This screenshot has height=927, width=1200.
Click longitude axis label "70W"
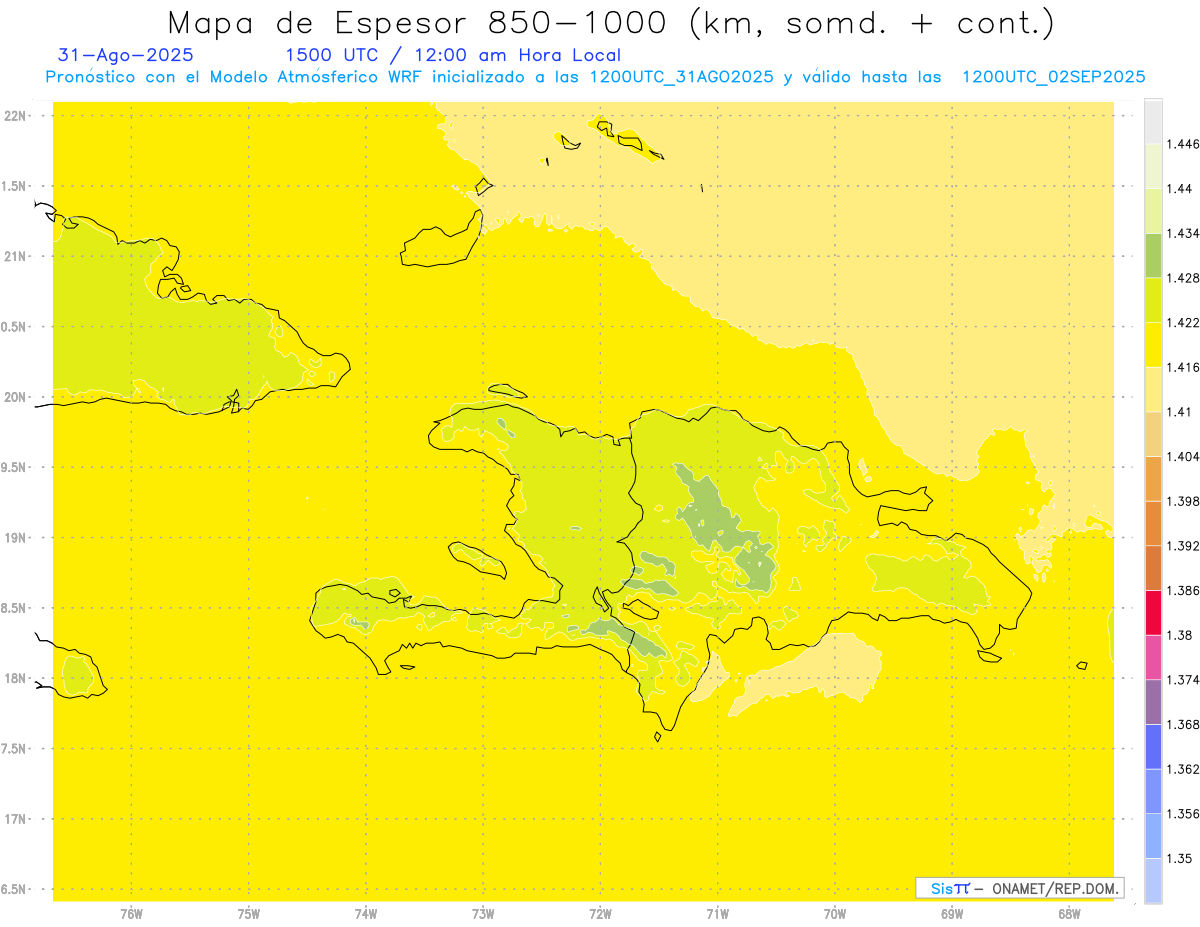coord(835,914)
